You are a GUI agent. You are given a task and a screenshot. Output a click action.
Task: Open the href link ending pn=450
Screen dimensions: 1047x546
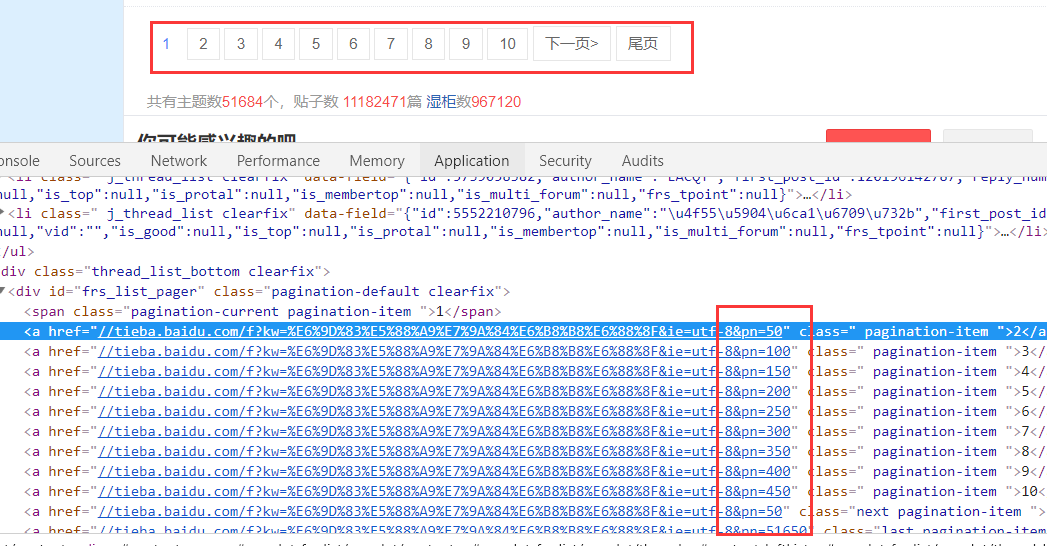[444, 492]
